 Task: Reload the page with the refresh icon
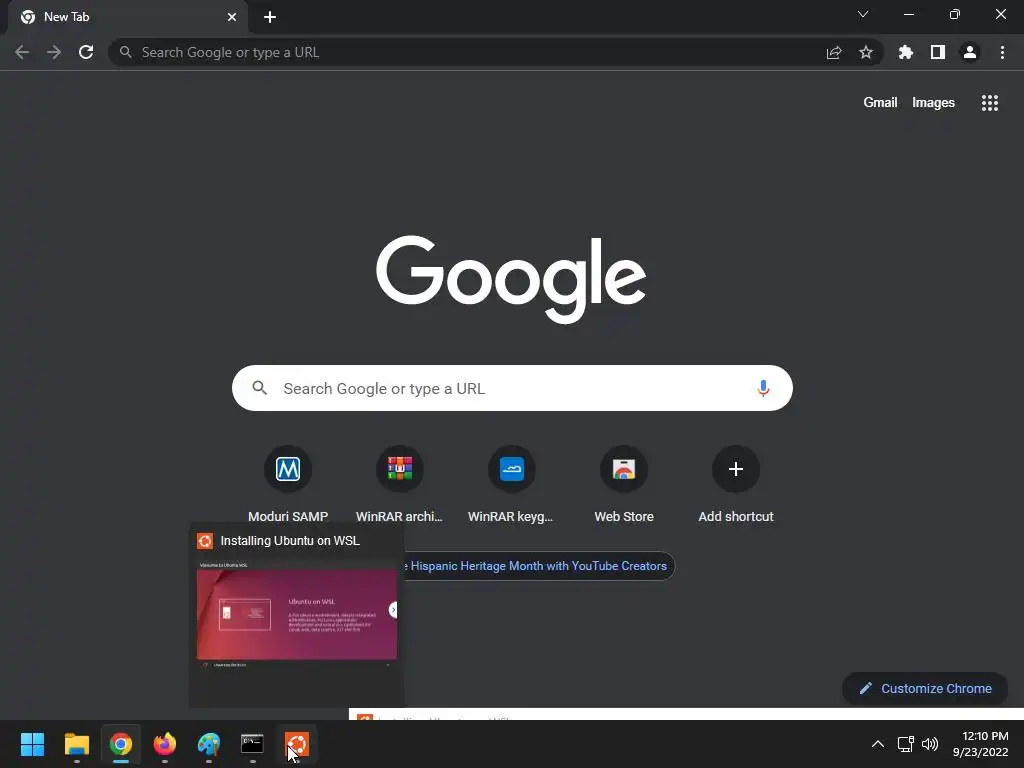click(x=86, y=52)
